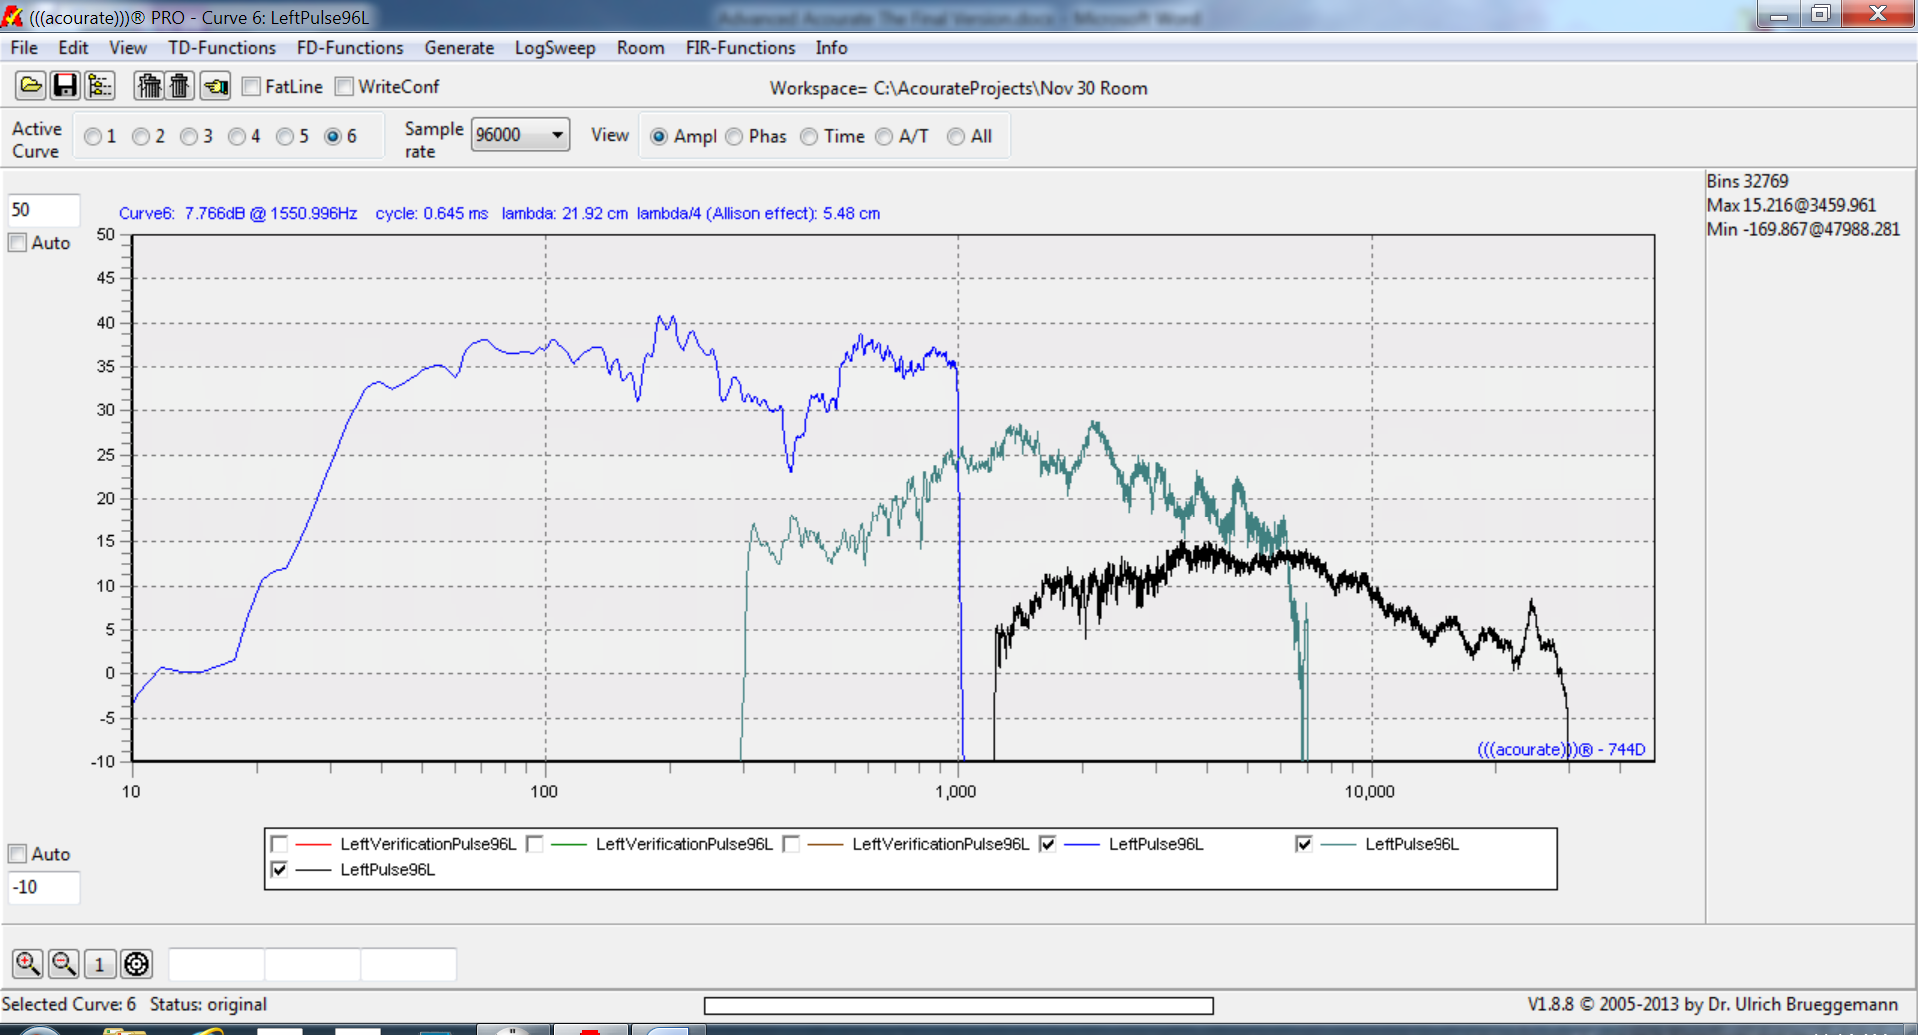
Task: Click the Bins 32769 info text
Action: point(1747,181)
